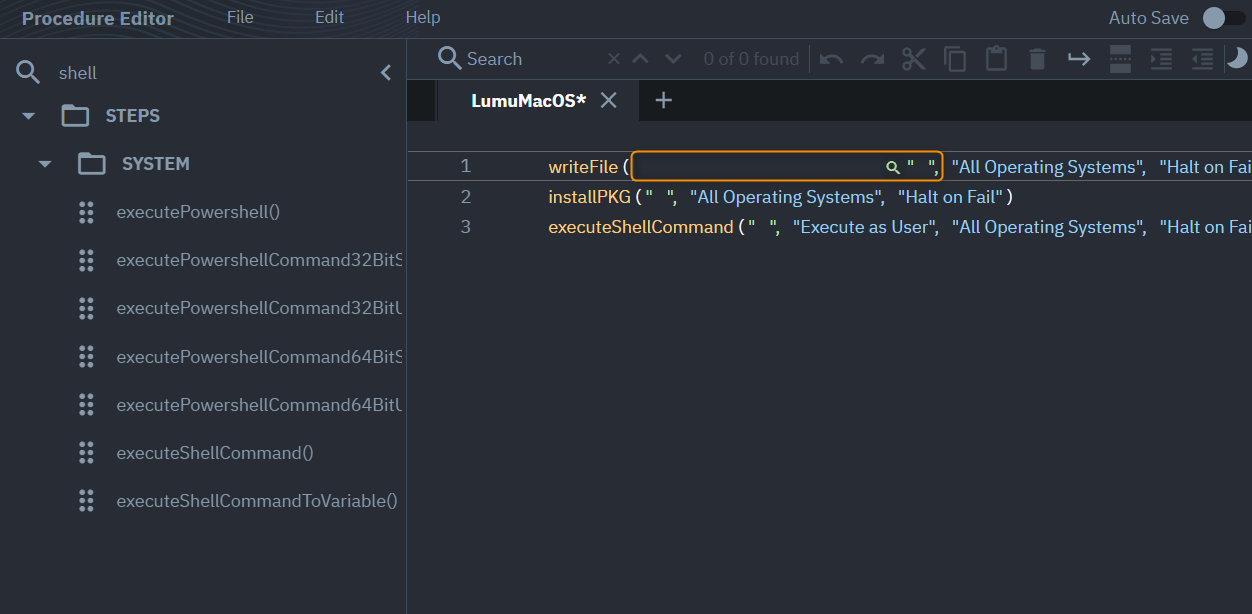This screenshot has width=1252, height=614.
Task: Open the Help menu
Action: [x=422, y=17]
